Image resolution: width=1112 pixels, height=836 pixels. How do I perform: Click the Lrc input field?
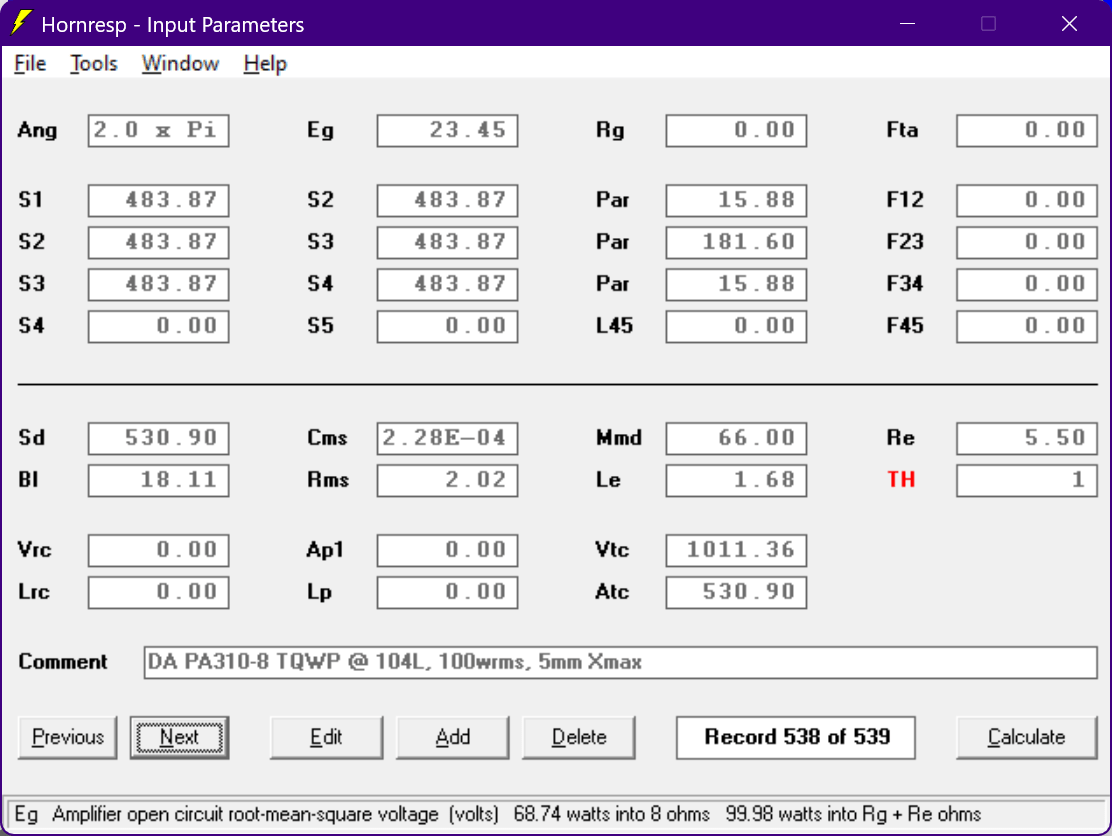[158, 592]
